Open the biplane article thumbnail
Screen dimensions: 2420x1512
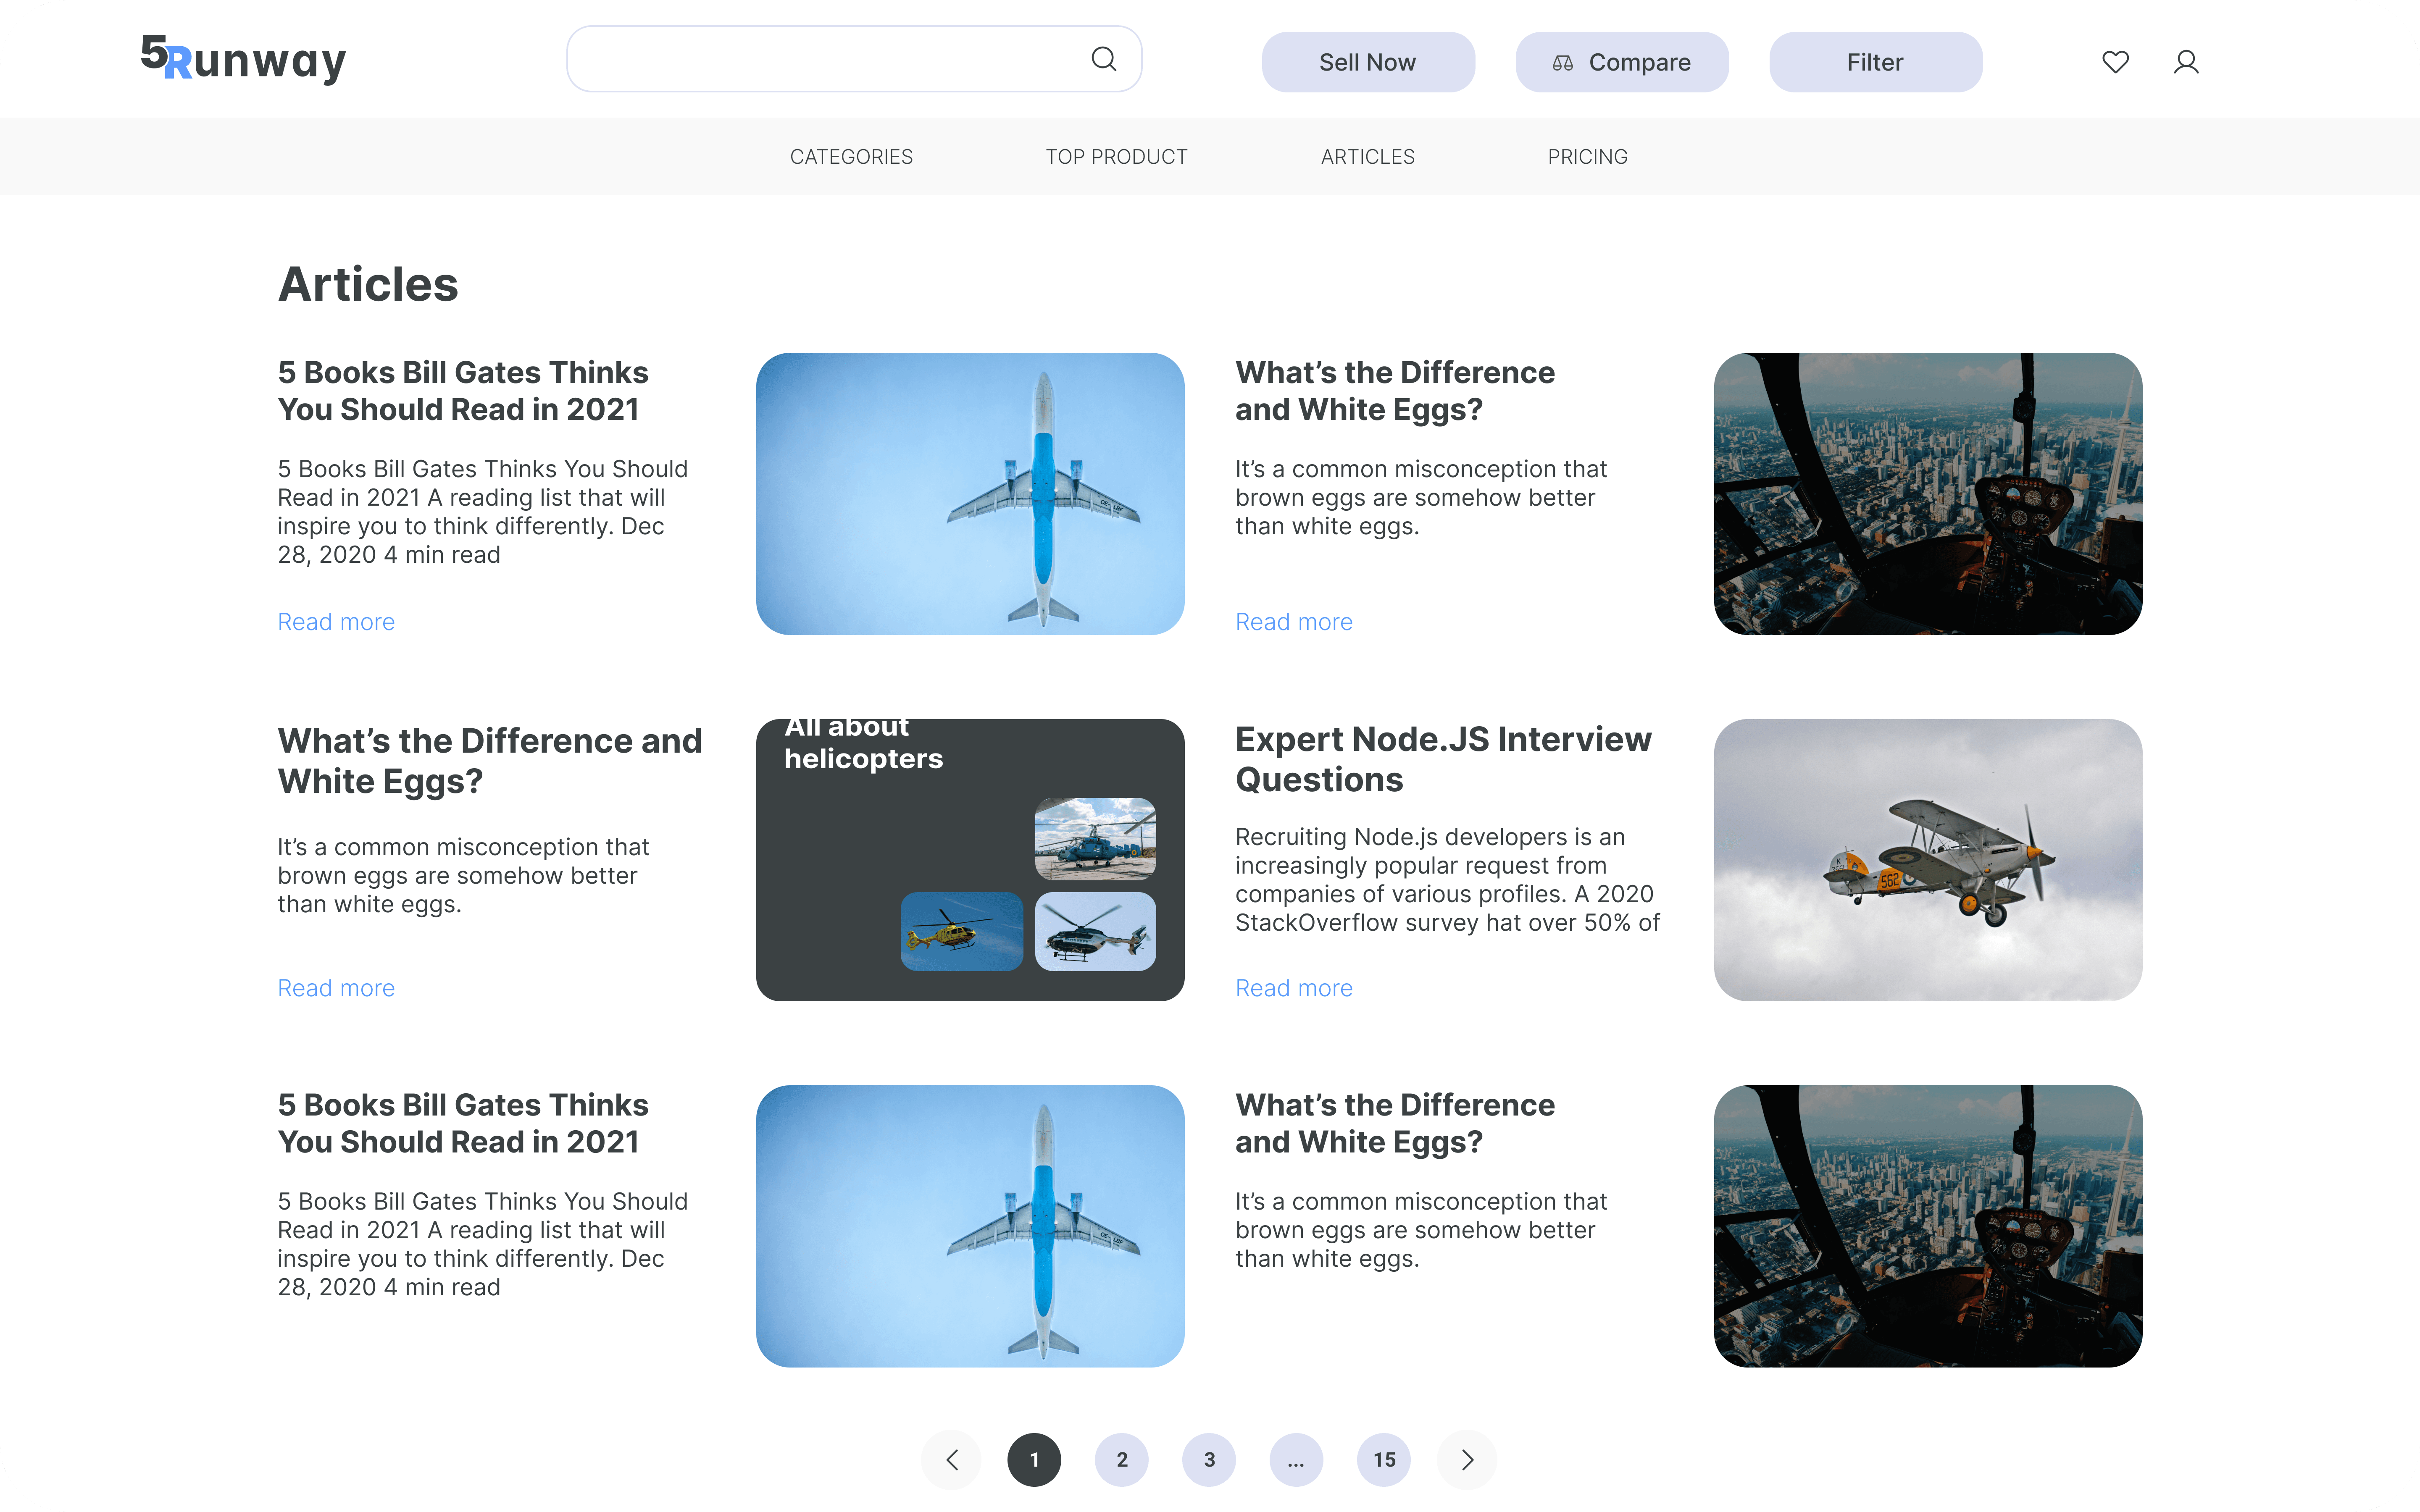tap(1927, 860)
